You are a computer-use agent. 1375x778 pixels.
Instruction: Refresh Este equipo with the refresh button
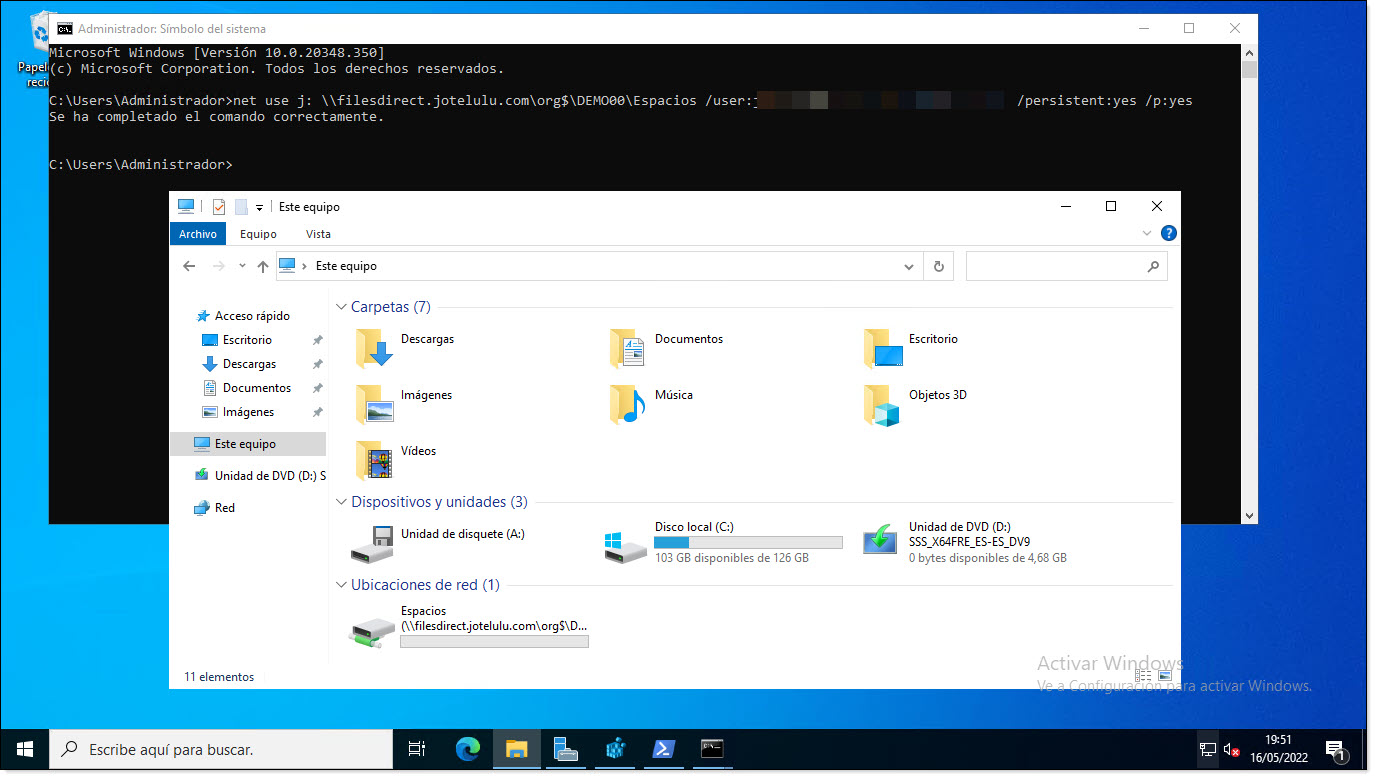click(x=938, y=265)
